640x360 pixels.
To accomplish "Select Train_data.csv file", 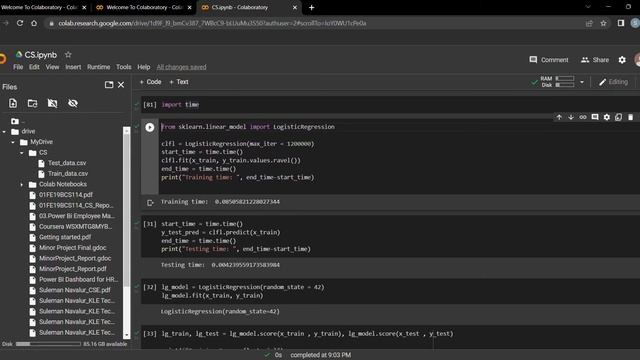I will coord(68,173).
